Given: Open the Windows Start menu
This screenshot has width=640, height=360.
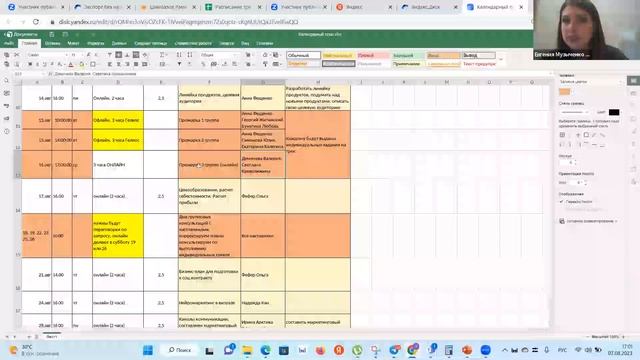Looking at the screenshot, I should tap(148, 350).
